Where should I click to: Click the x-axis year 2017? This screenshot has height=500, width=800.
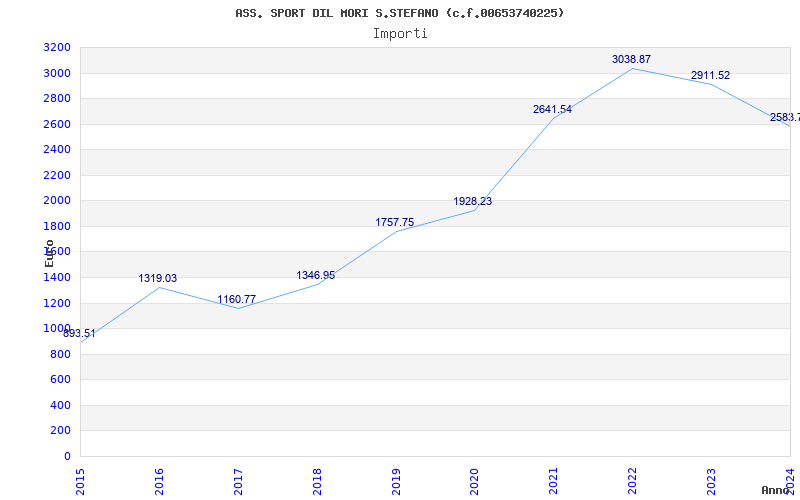[x=238, y=481]
